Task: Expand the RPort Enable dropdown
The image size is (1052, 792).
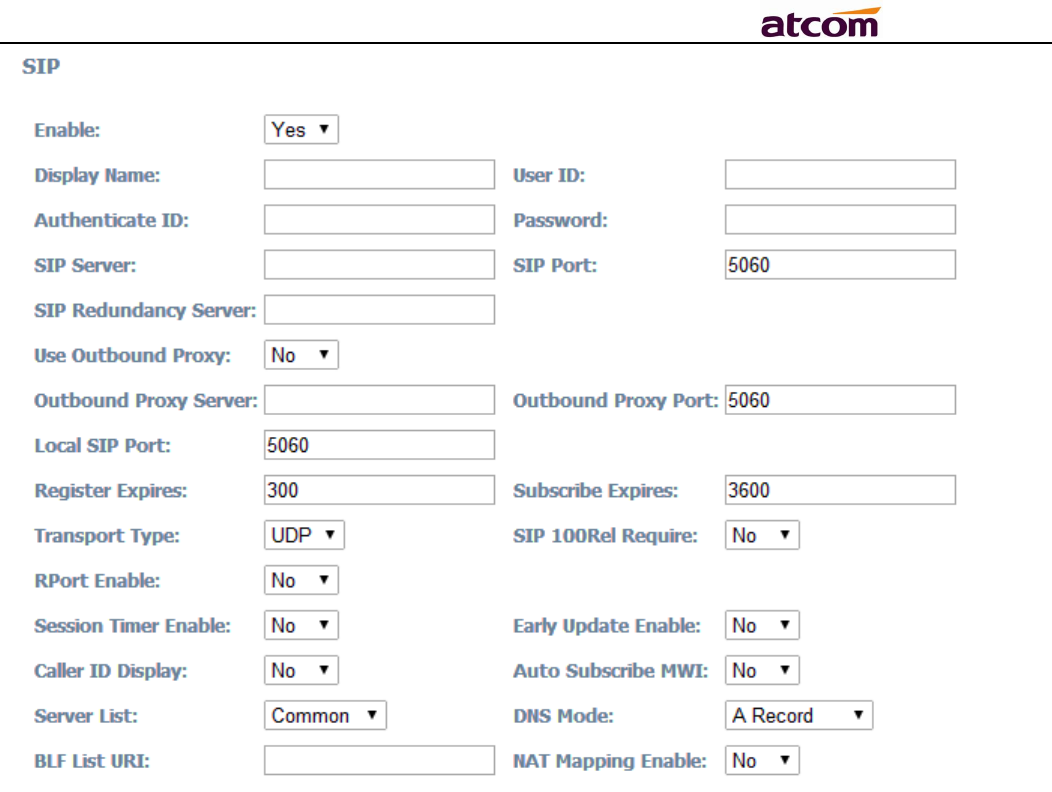Action: (x=301, y=580)
